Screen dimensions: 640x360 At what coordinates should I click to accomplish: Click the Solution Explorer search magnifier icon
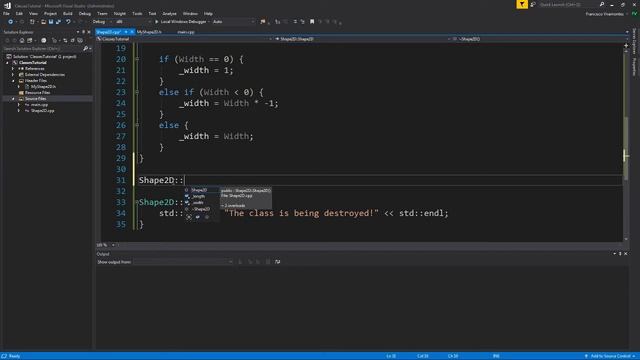85,49
